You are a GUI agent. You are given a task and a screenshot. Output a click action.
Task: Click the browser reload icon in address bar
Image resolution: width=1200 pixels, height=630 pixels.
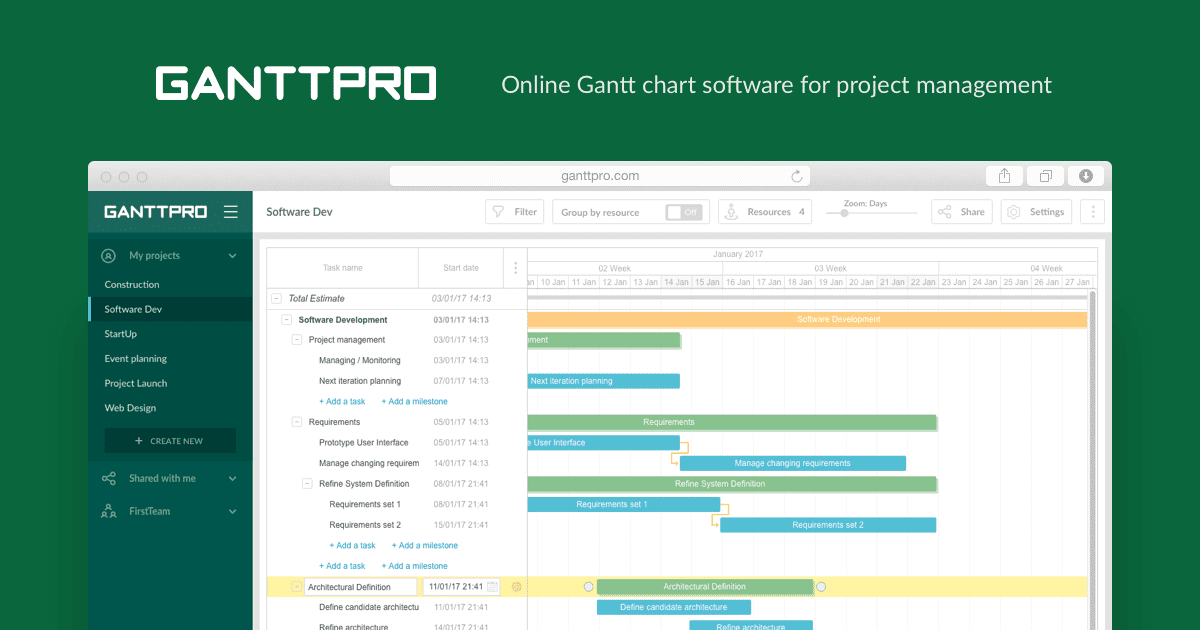(x=797, y=176)
